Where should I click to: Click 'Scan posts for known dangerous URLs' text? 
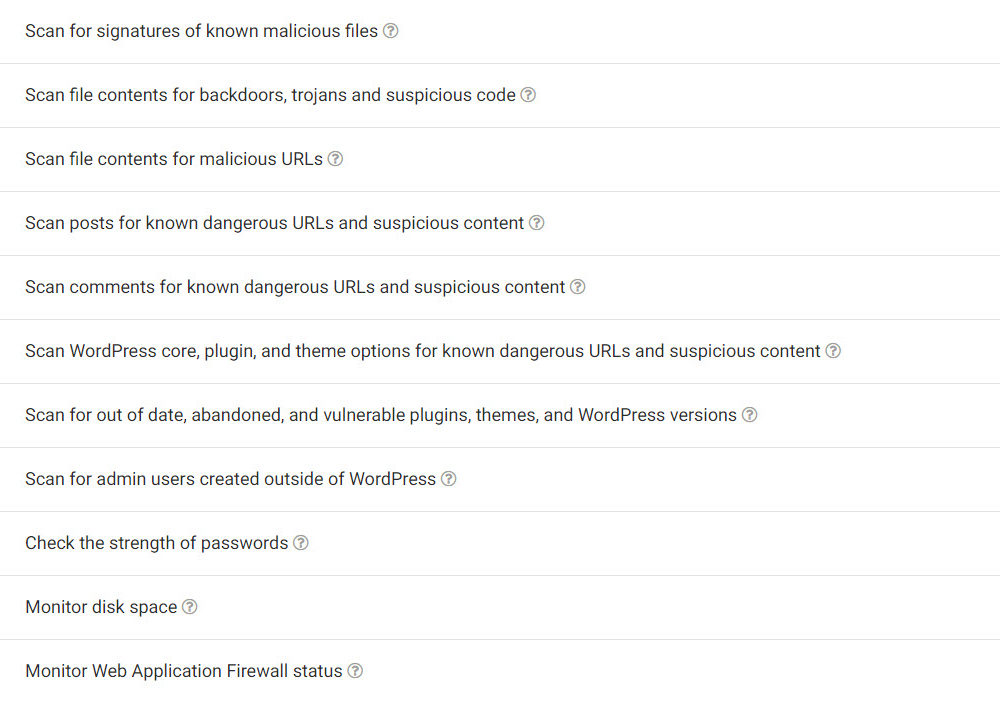coord(274,223)
